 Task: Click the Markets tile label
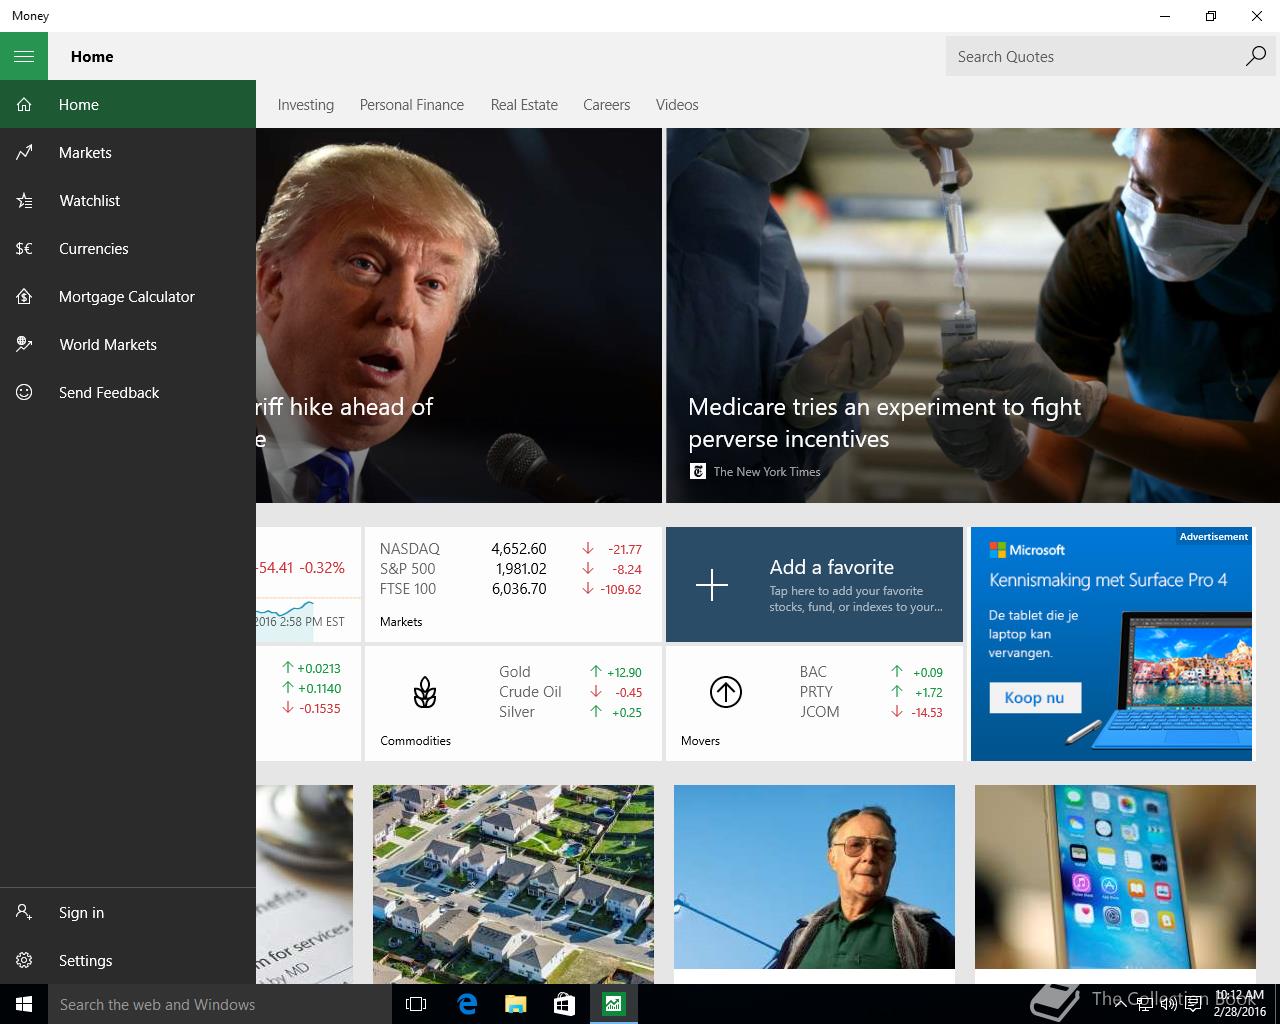pos(401,621)
